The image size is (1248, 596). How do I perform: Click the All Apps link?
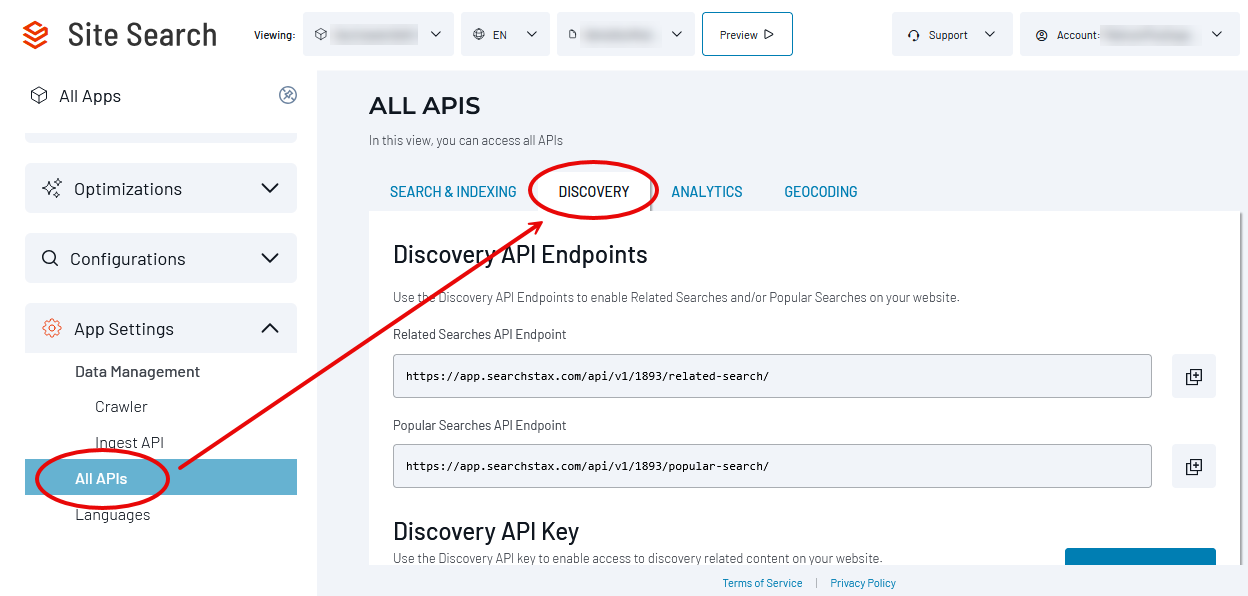coord(90,96)
